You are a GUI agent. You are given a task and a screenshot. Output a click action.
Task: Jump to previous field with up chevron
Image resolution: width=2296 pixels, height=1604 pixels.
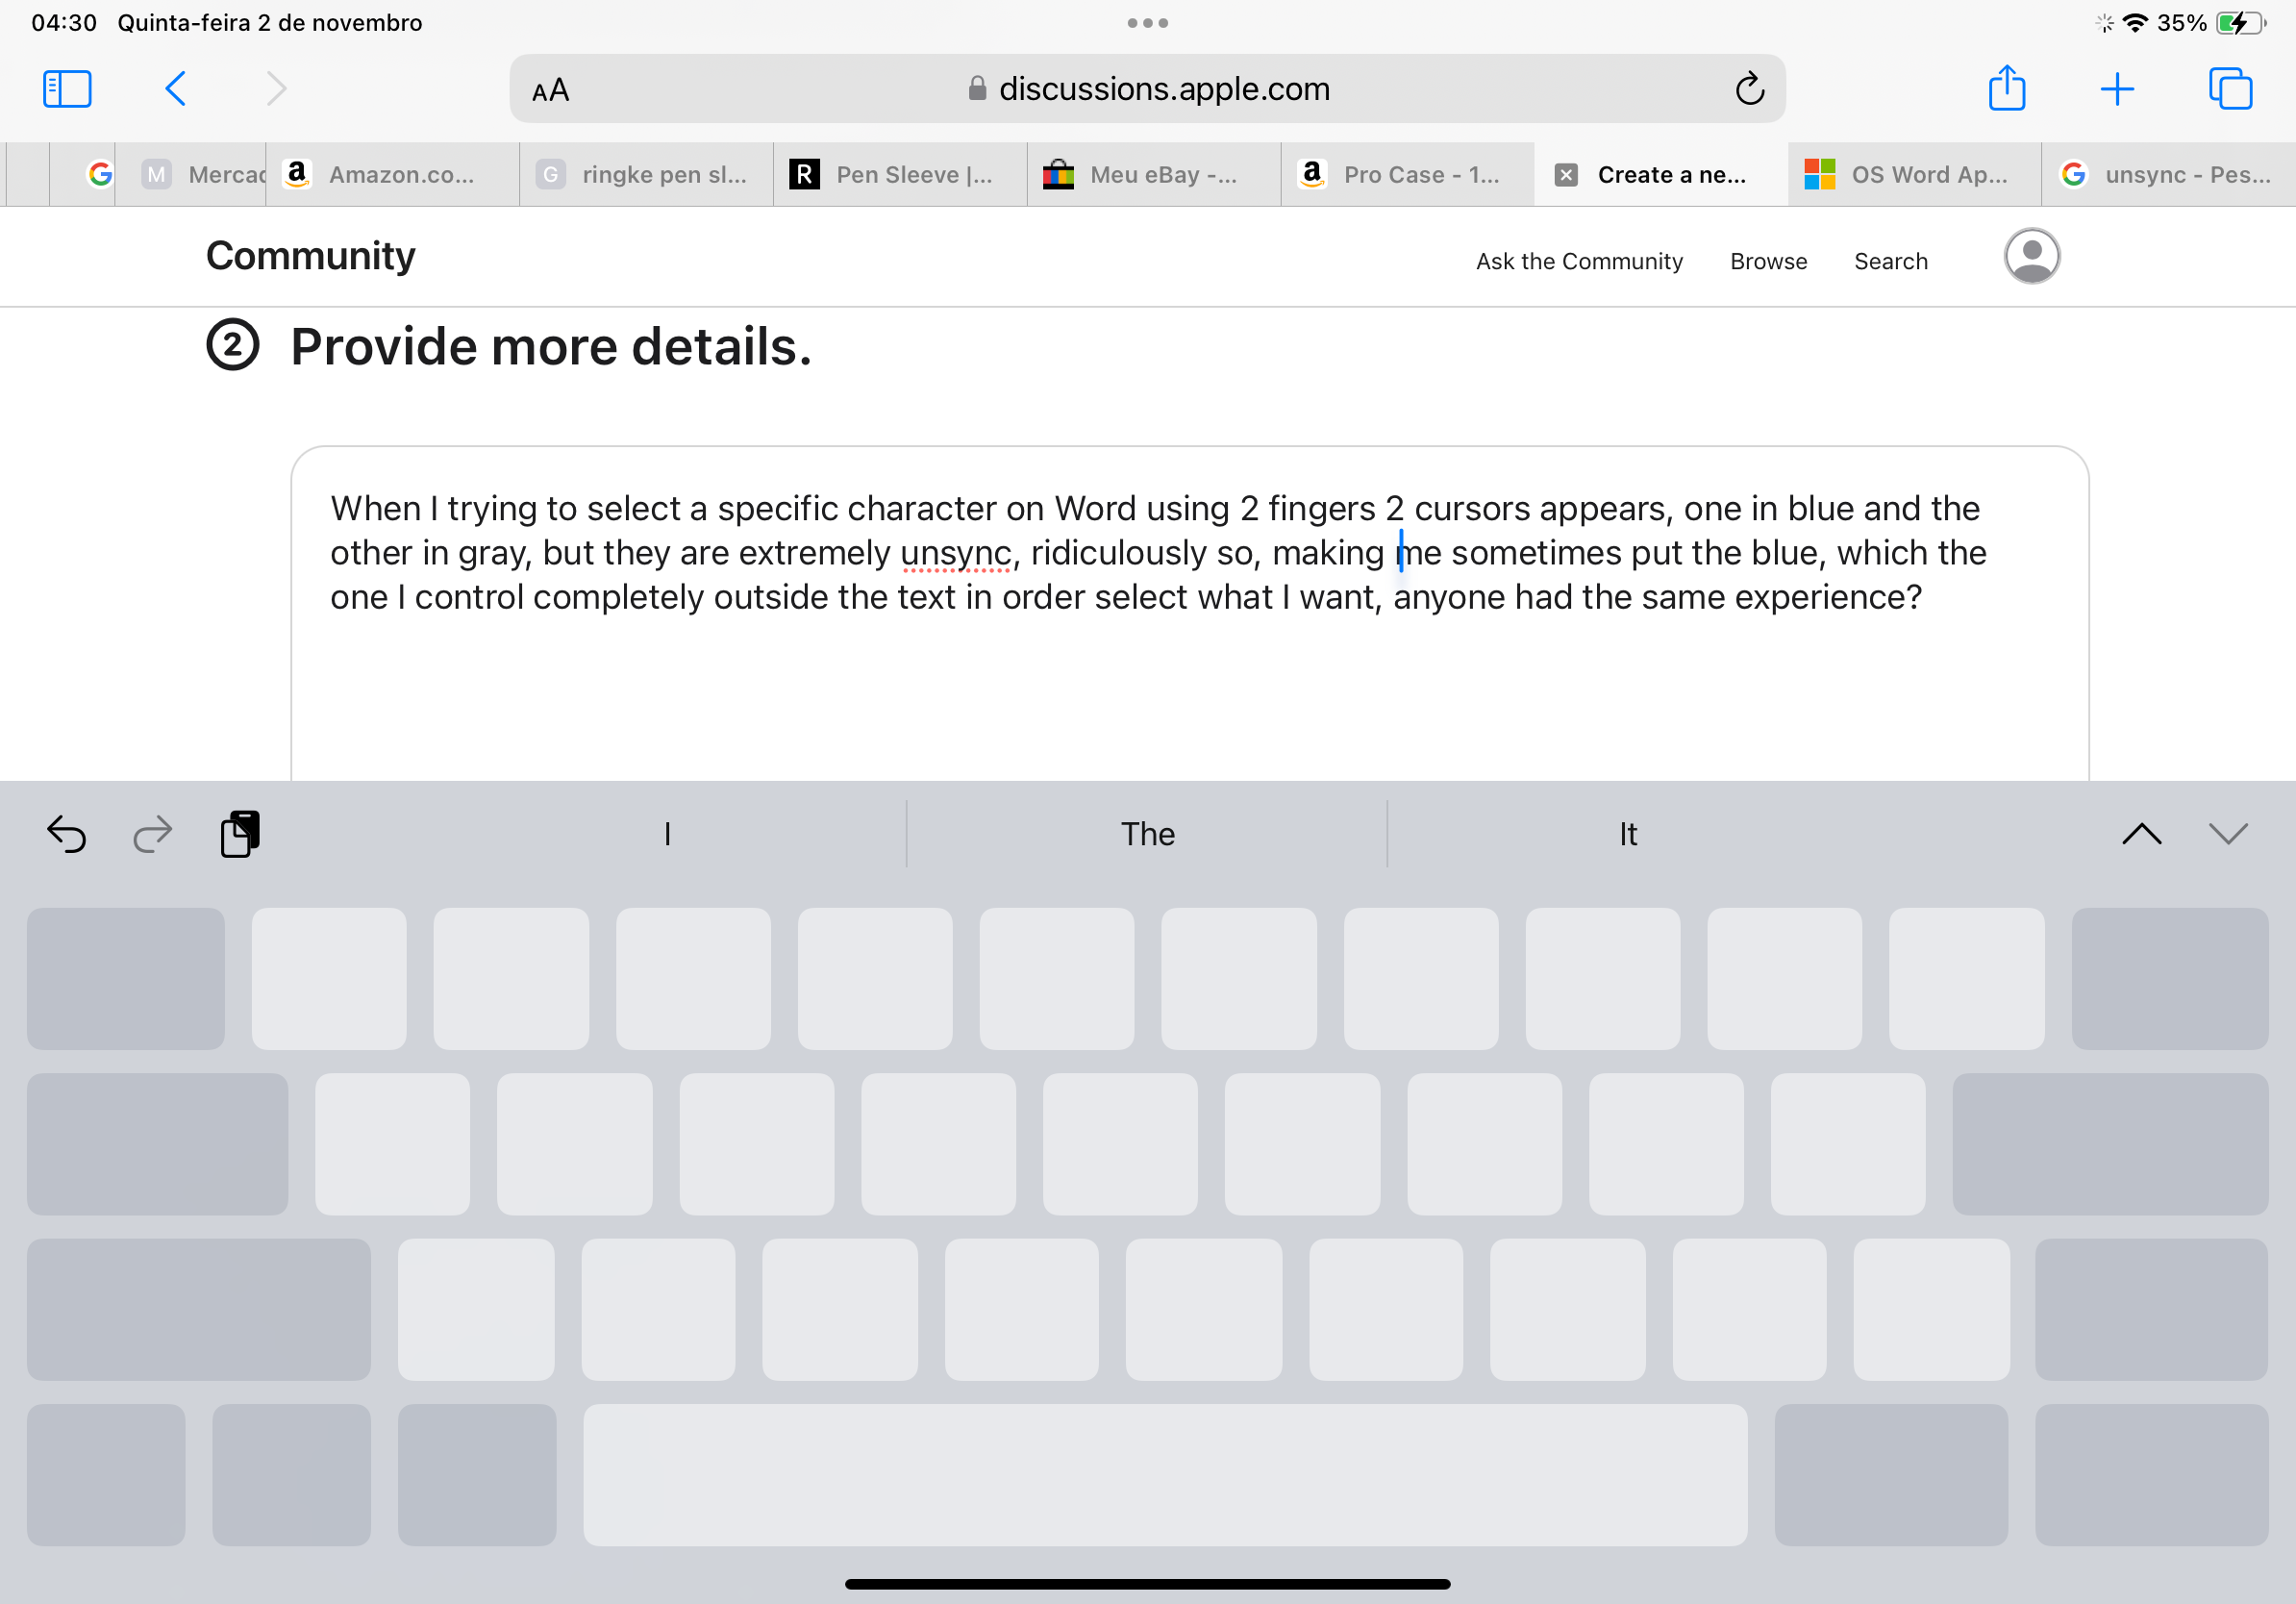tap(2141, 834)
